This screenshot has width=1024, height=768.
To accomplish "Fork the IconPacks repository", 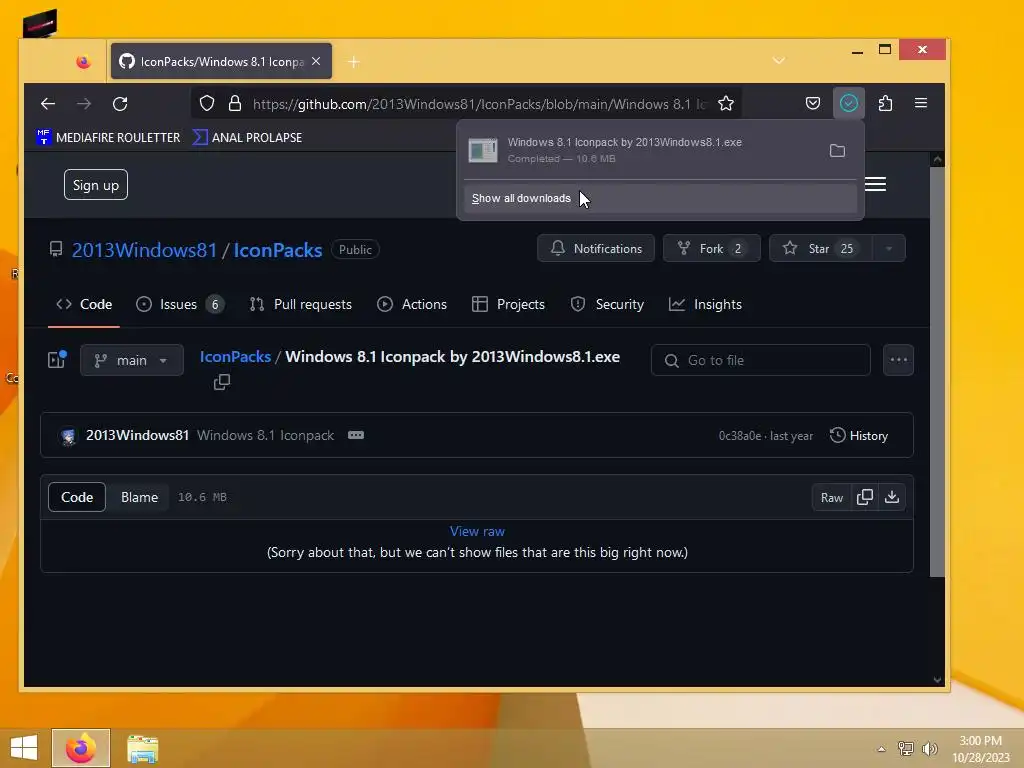I will pyautogui.click(x=712, y=248).
